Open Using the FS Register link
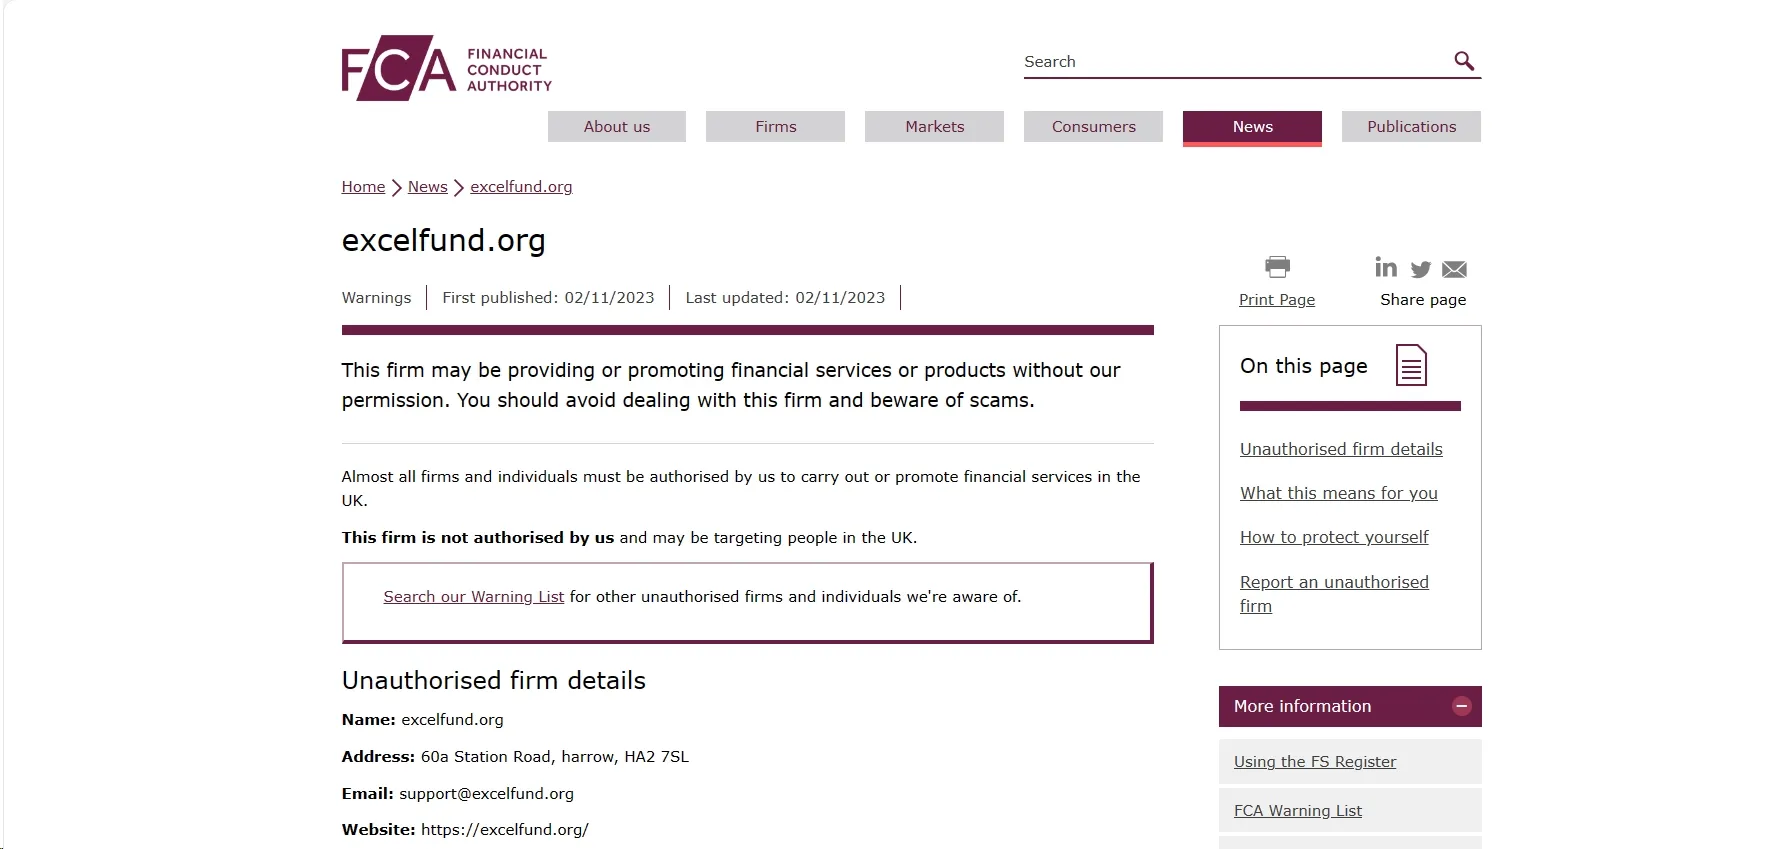The width and height of the screenshot is (1784, 849). (x=1315, y=762)
